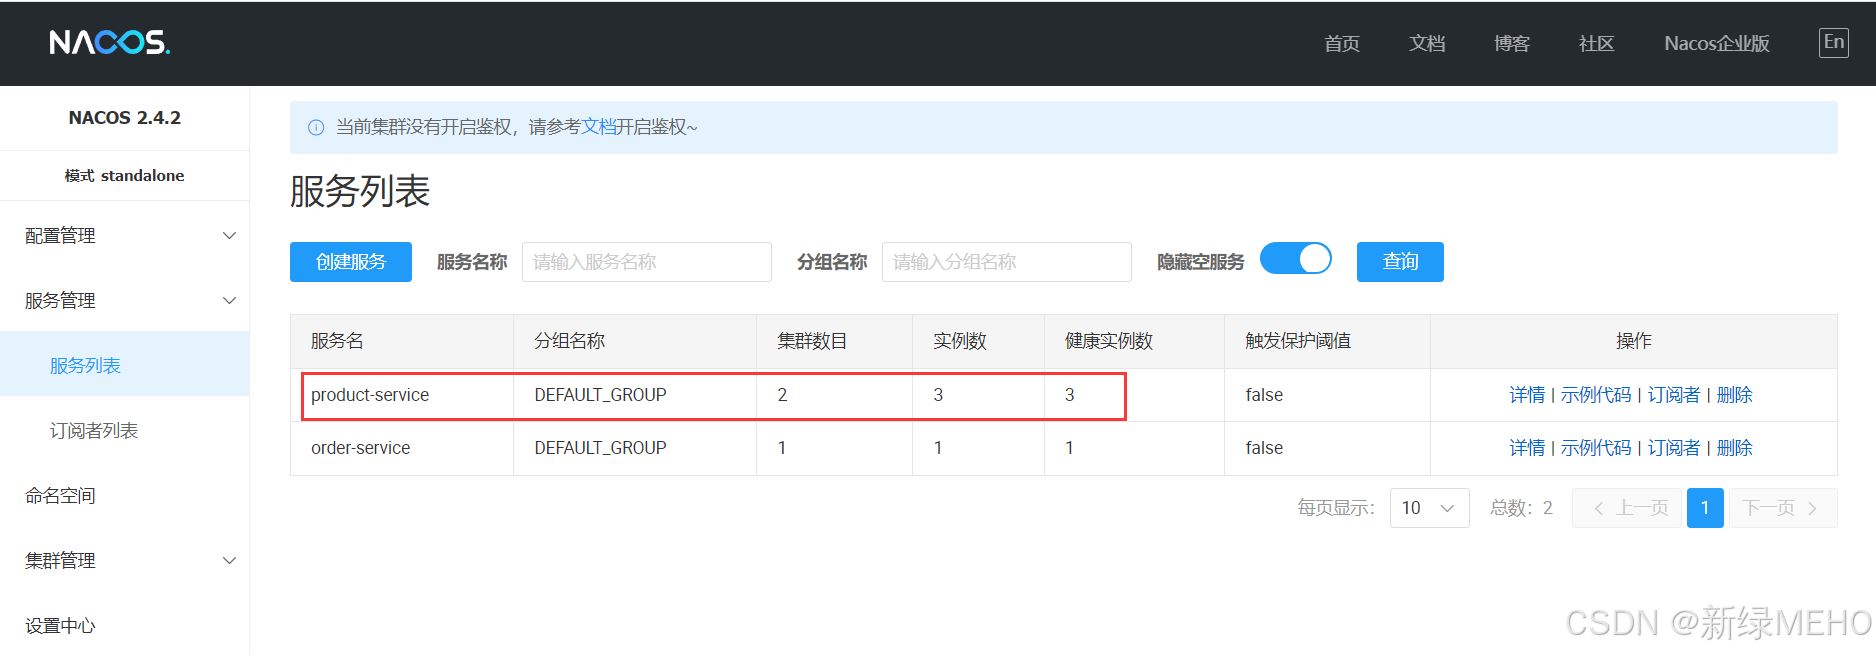Click the 查询 button

pyautogui.click(x=1400, y=262)
